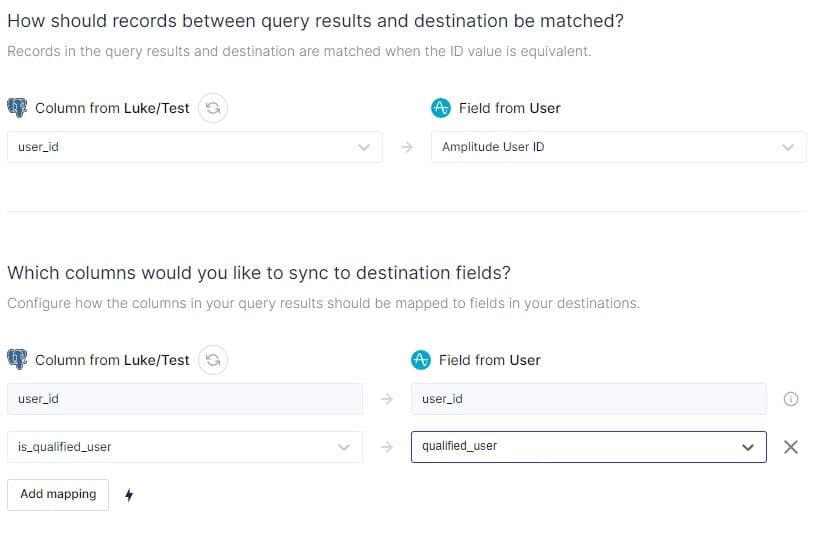Refresh columns in the sync mapping section
818x540 pixels.
(x=211, y=360)
